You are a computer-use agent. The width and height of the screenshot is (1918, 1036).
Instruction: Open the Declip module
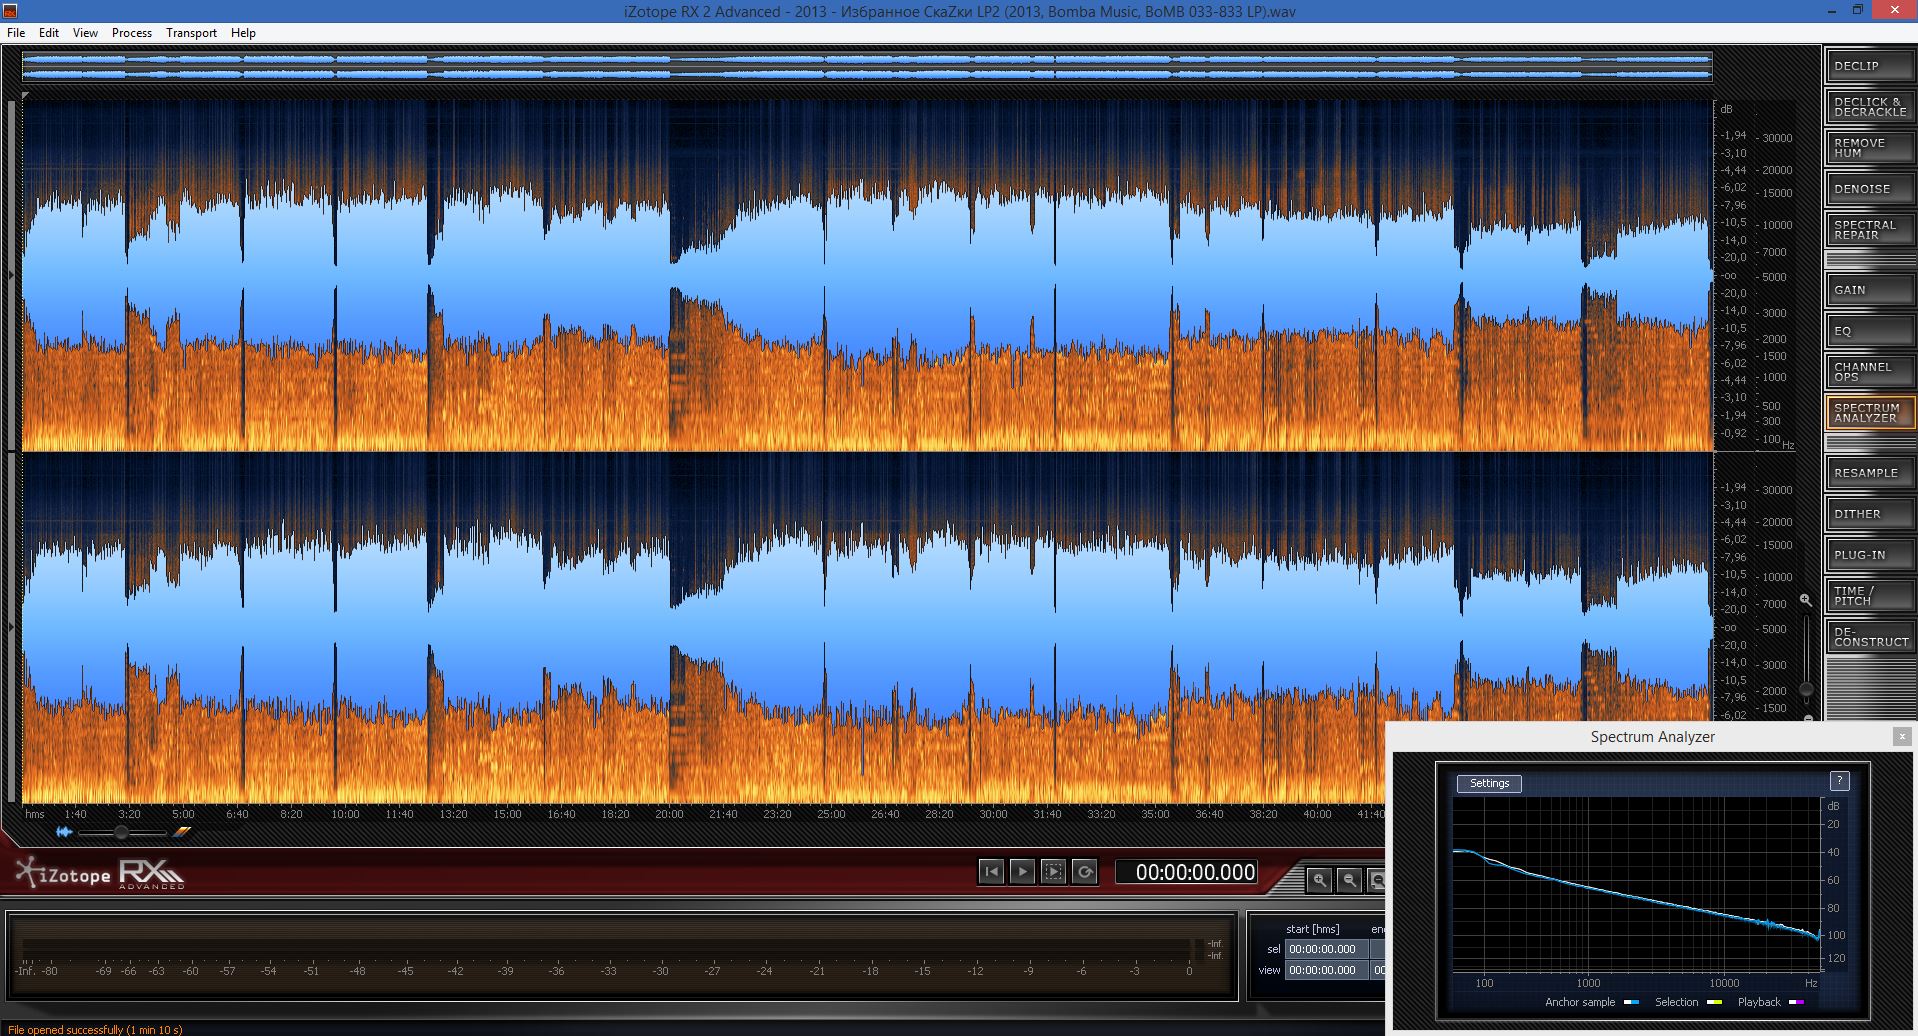(1869, 66)
